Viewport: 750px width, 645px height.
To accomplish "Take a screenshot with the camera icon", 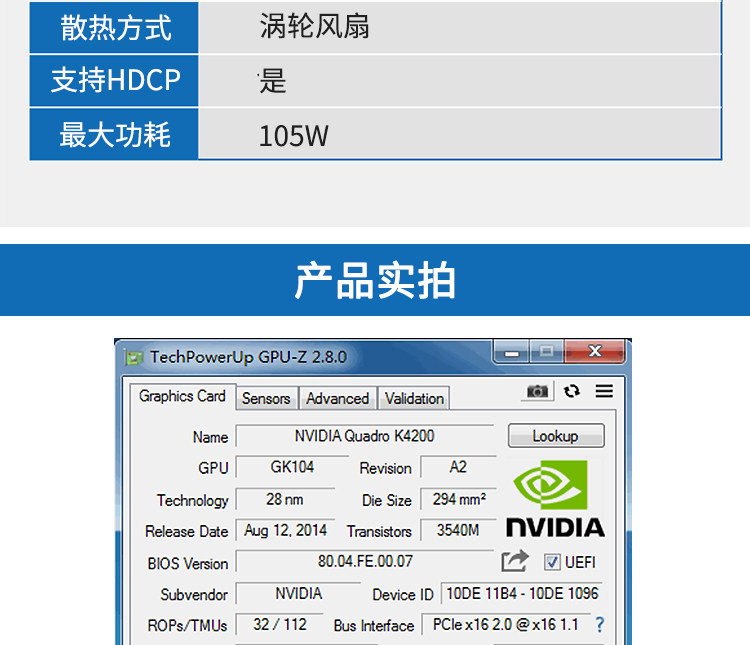I will coord(538,391).
